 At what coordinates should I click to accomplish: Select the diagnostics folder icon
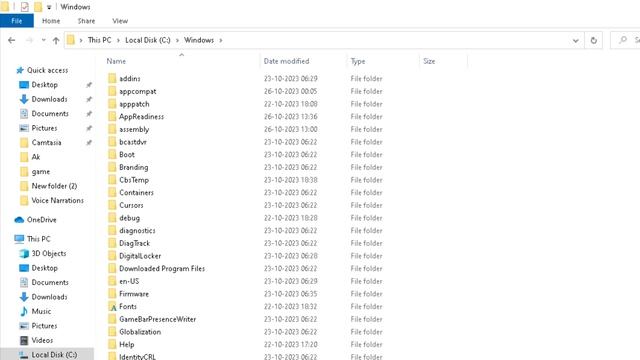pos(112,230)
